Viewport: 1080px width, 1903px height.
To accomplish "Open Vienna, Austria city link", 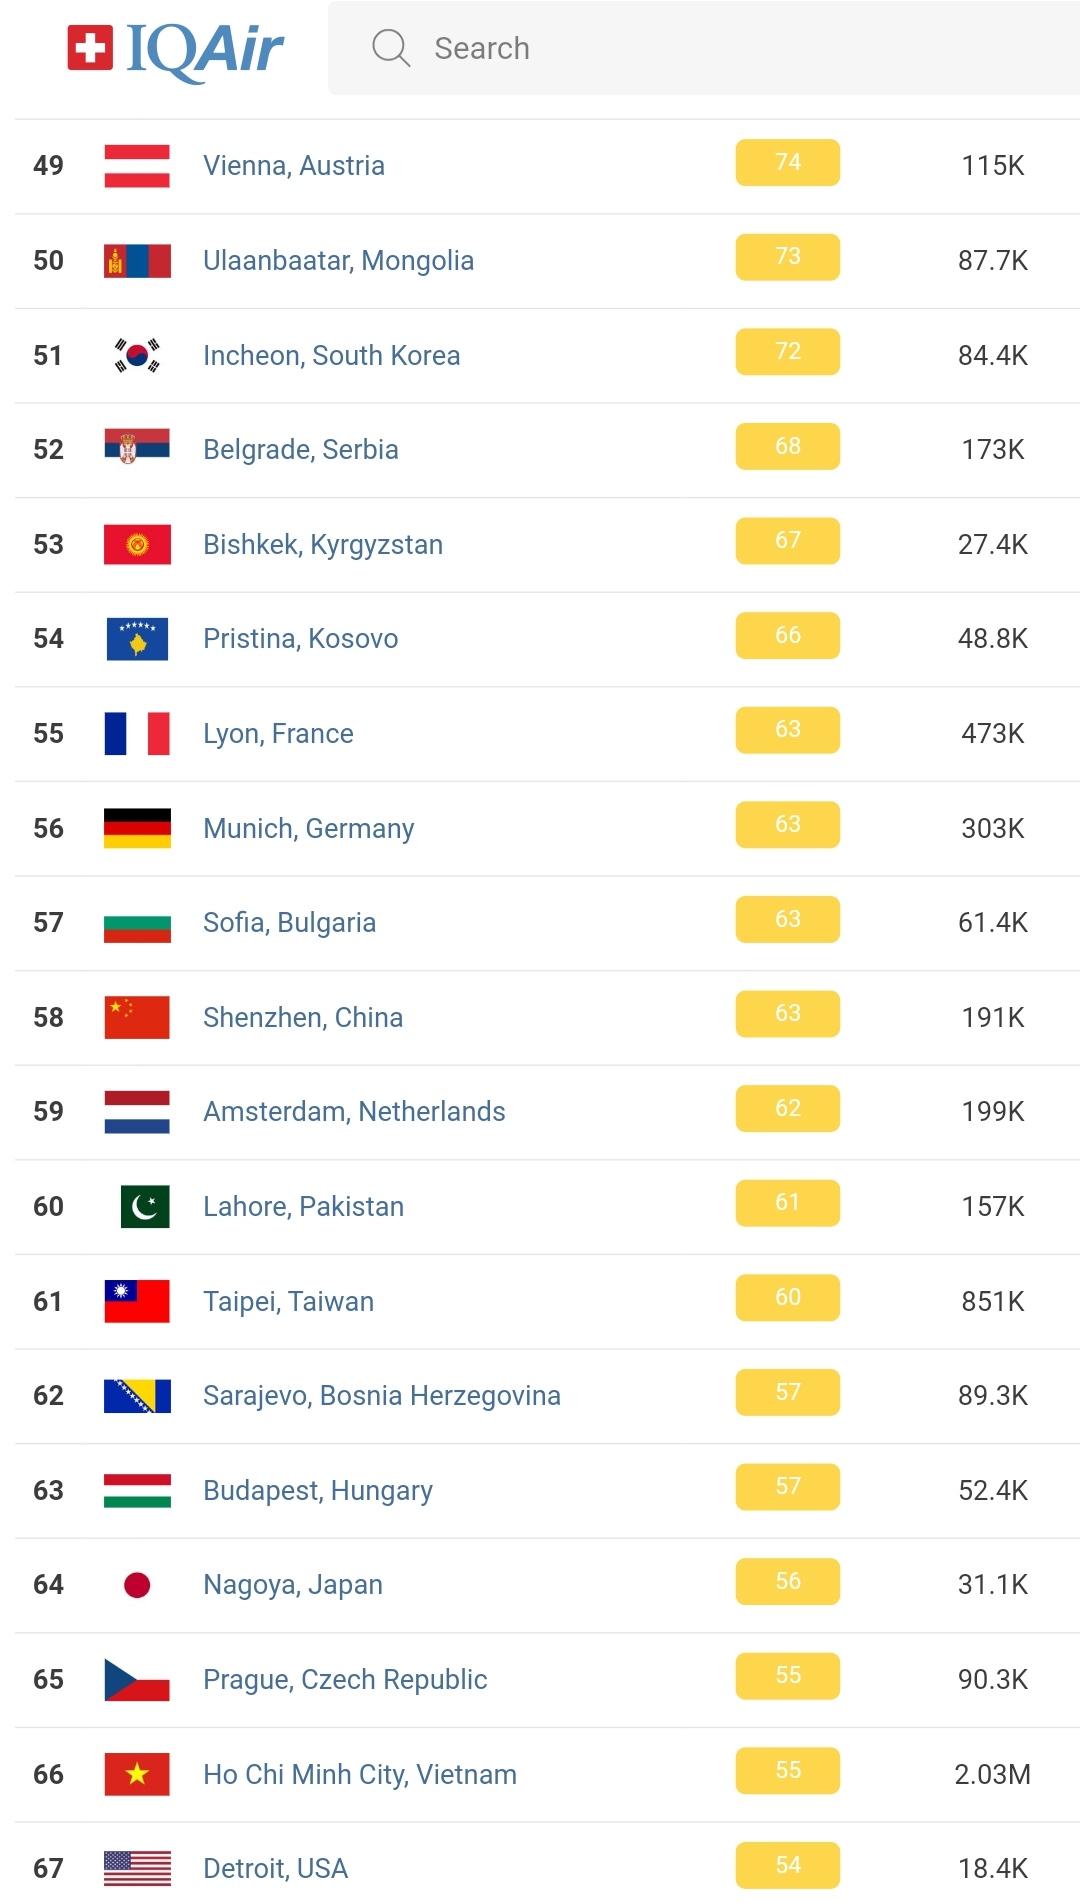I will pos(293,166).
